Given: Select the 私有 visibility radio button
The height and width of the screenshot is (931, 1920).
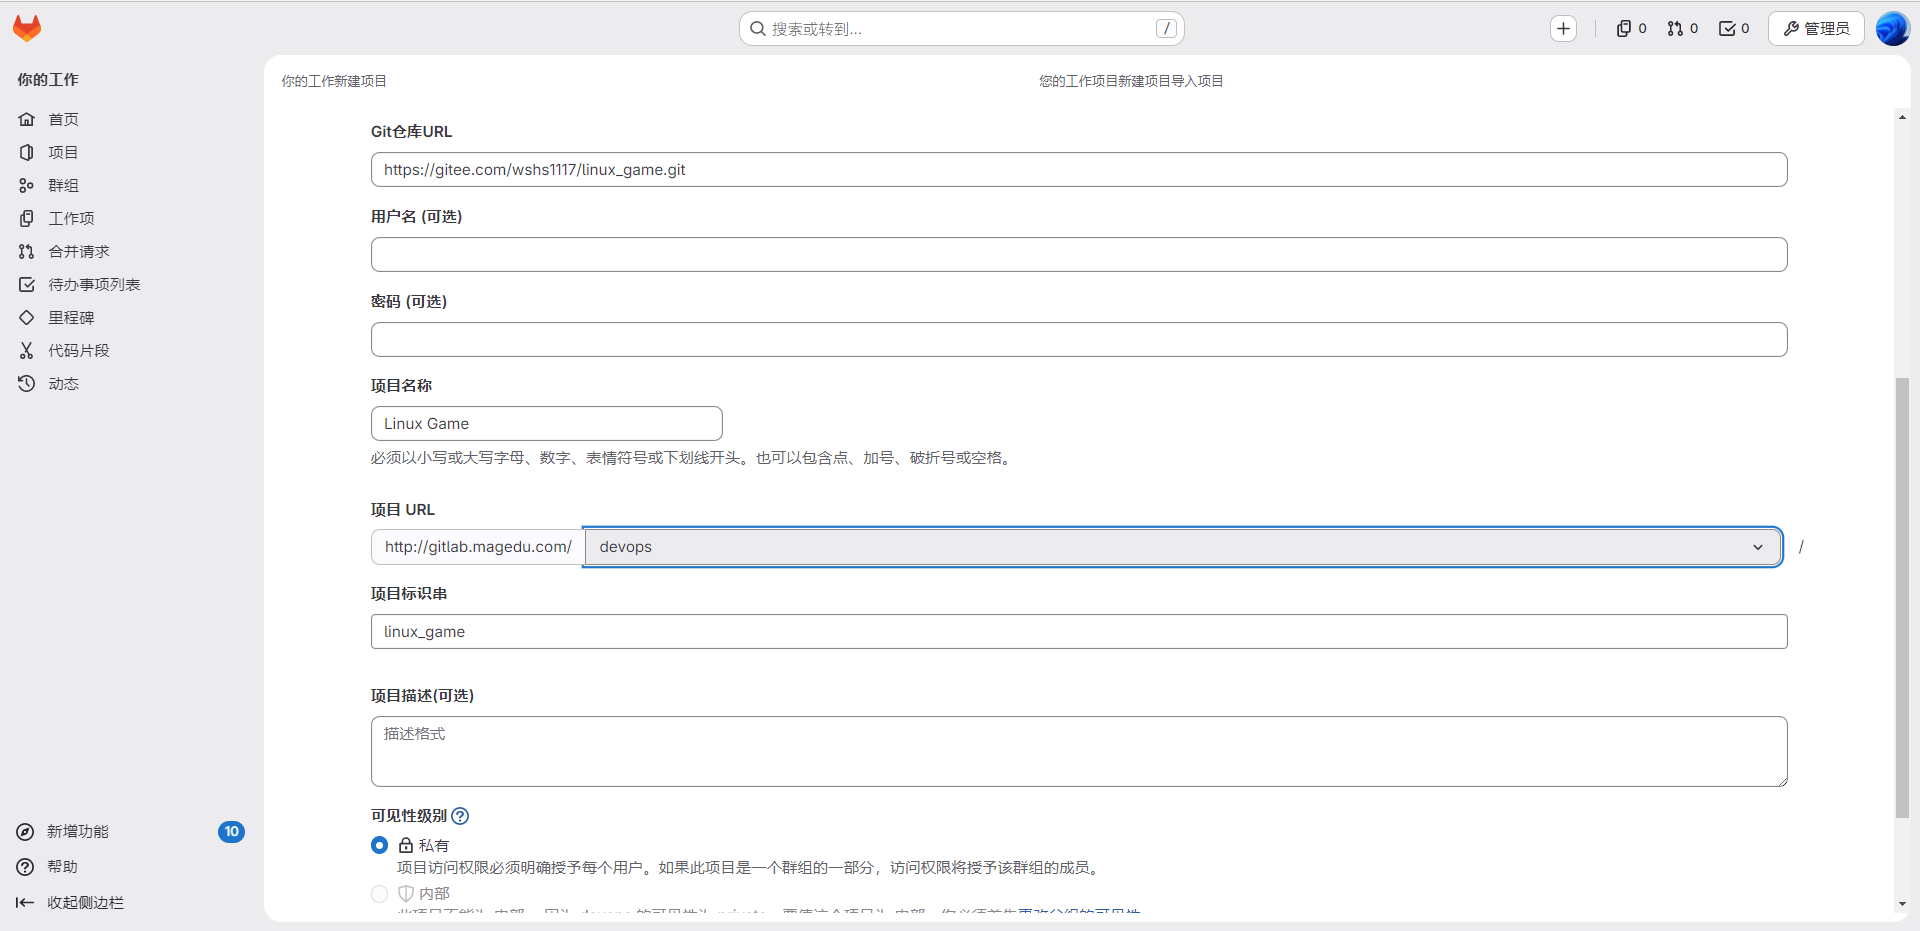Looking at the screenshot, I should coord(380,845).
